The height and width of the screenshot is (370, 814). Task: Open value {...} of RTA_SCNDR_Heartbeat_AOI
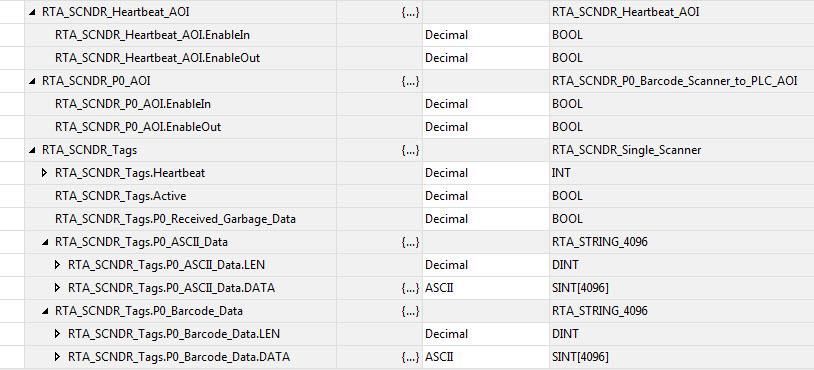point(410,12)
